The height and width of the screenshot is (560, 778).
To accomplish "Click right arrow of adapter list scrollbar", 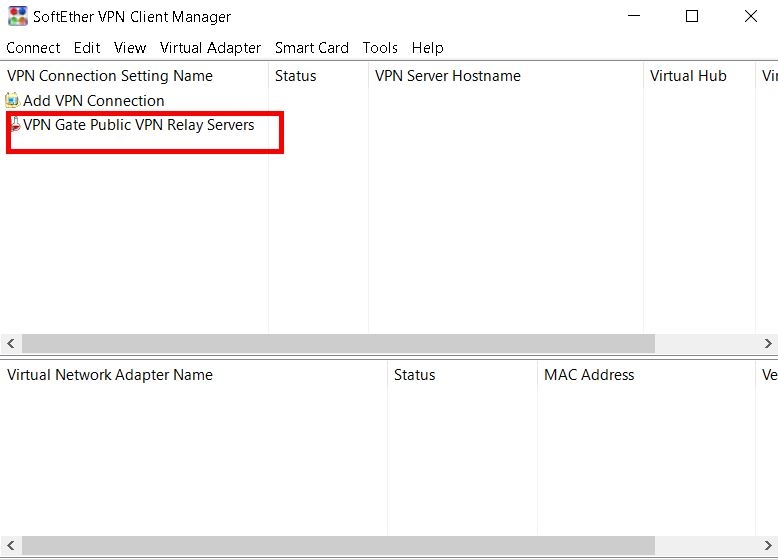I will point(768,546).
